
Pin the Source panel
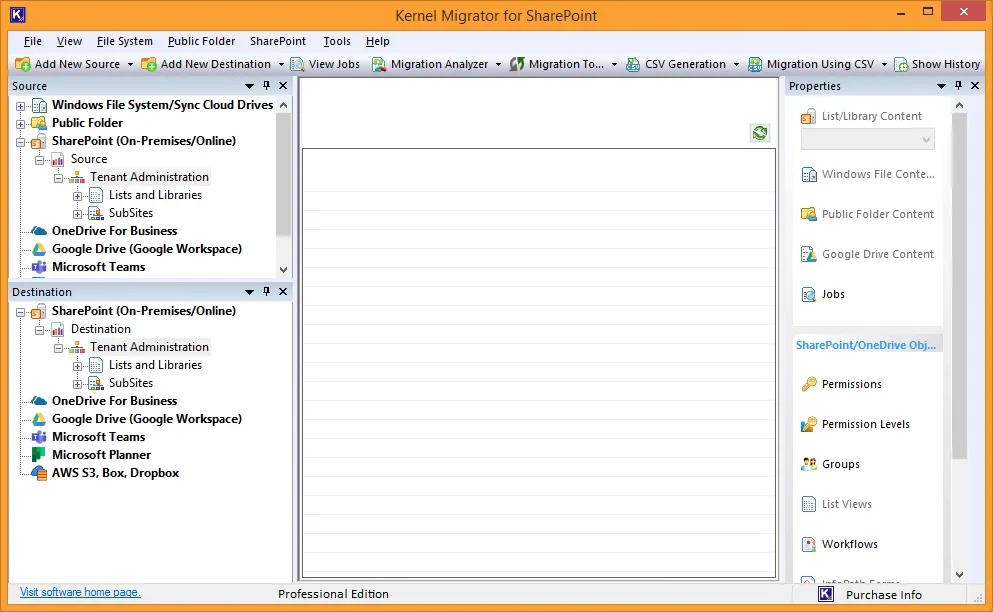267,86
